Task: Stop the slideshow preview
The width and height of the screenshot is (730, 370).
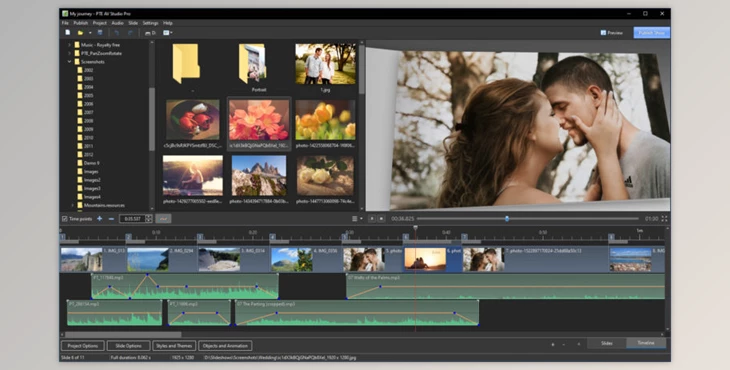Action: coord(381,218)
